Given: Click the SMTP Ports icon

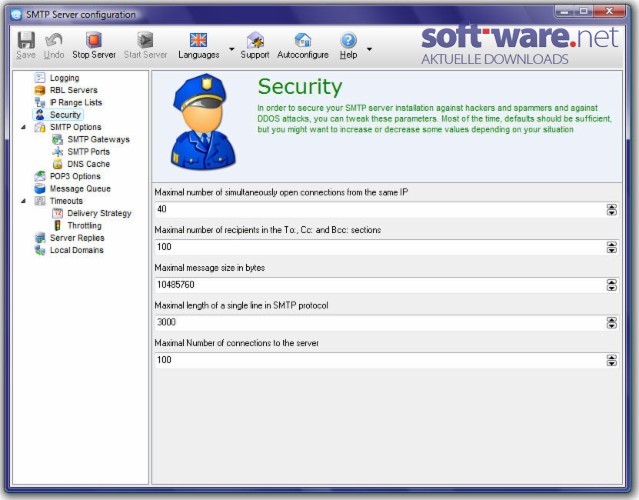Looking at the screenshot, I should 57,152.
